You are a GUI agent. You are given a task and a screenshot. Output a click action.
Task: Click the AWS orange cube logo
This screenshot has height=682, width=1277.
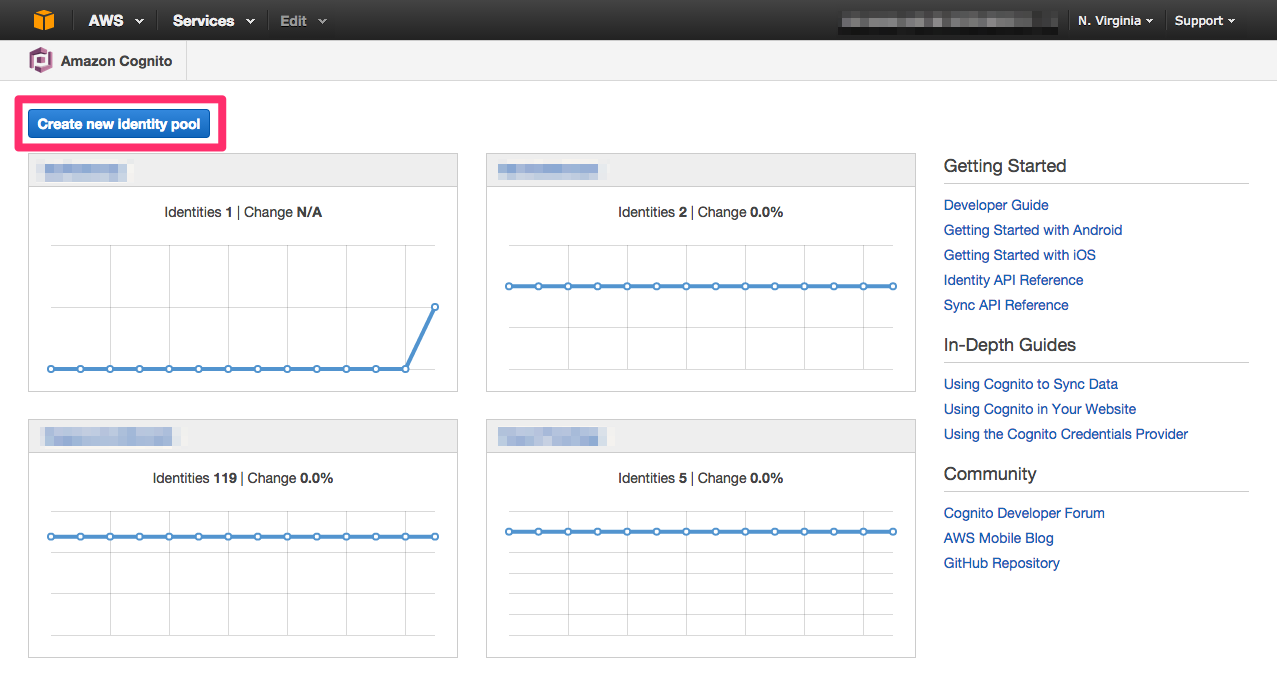(x=43, y=20)
